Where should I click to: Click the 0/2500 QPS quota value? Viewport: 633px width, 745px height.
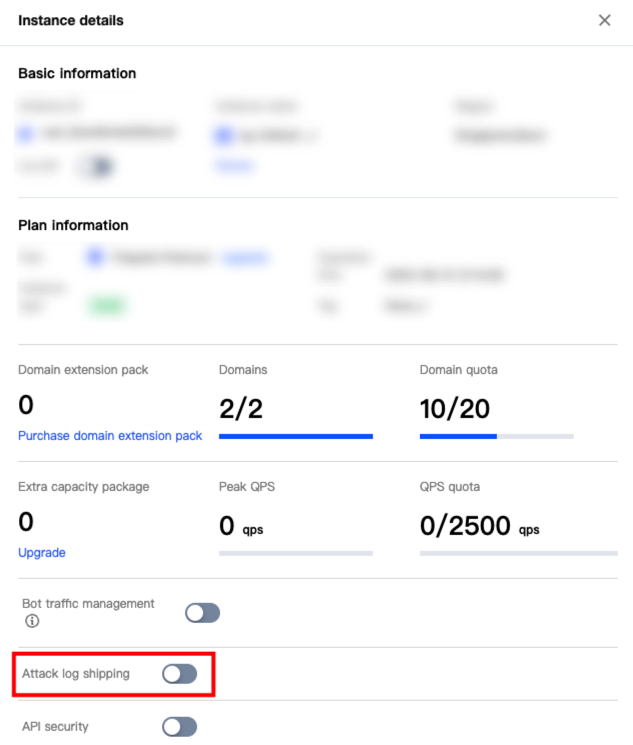pyautogui.click(x=465, y=523)
